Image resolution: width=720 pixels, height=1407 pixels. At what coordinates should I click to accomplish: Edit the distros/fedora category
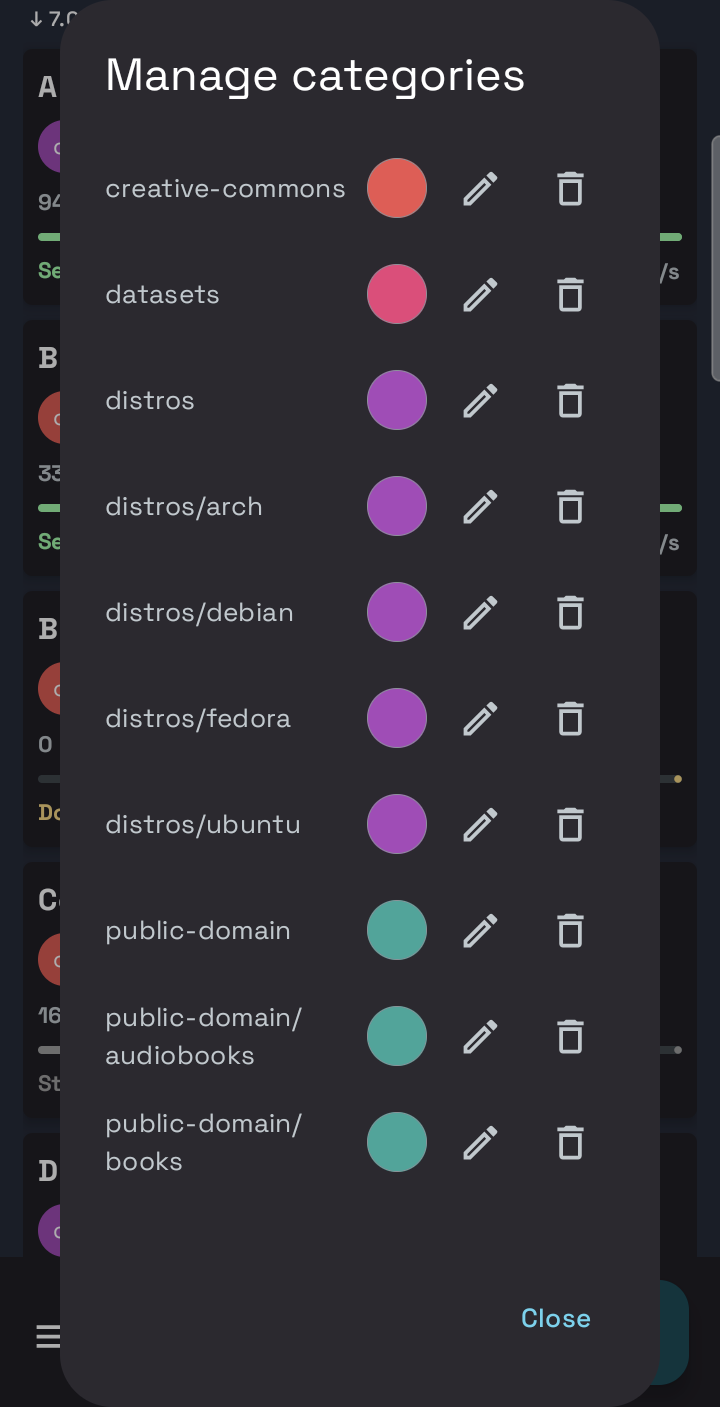coord(480,718)
